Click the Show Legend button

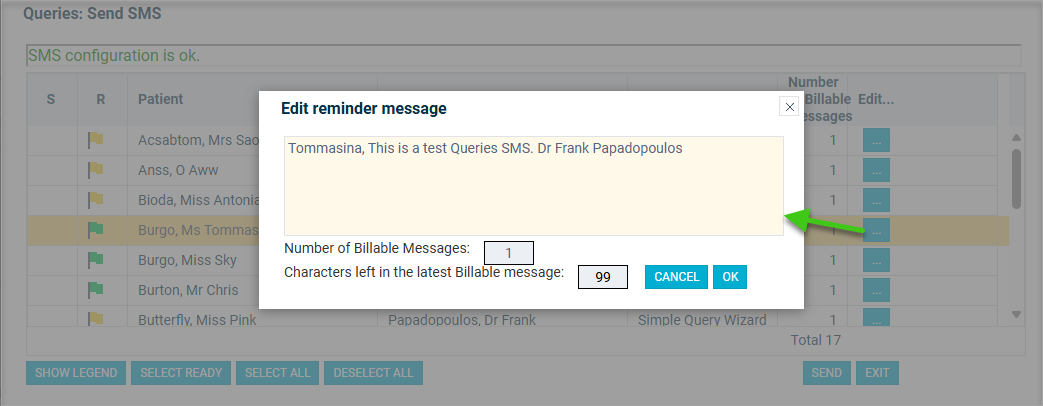tap(76, 373)
